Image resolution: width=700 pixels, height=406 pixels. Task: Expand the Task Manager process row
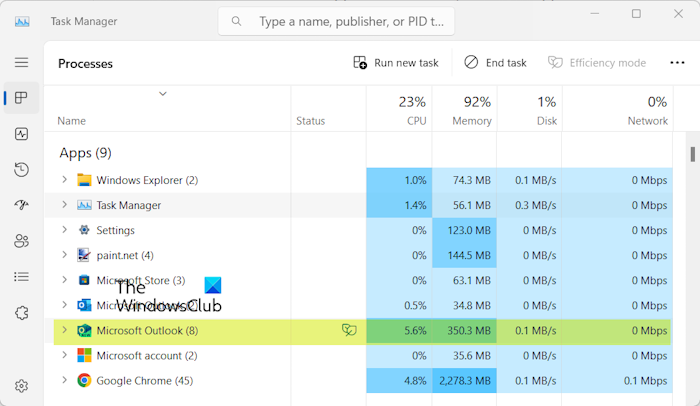point(64,205)
